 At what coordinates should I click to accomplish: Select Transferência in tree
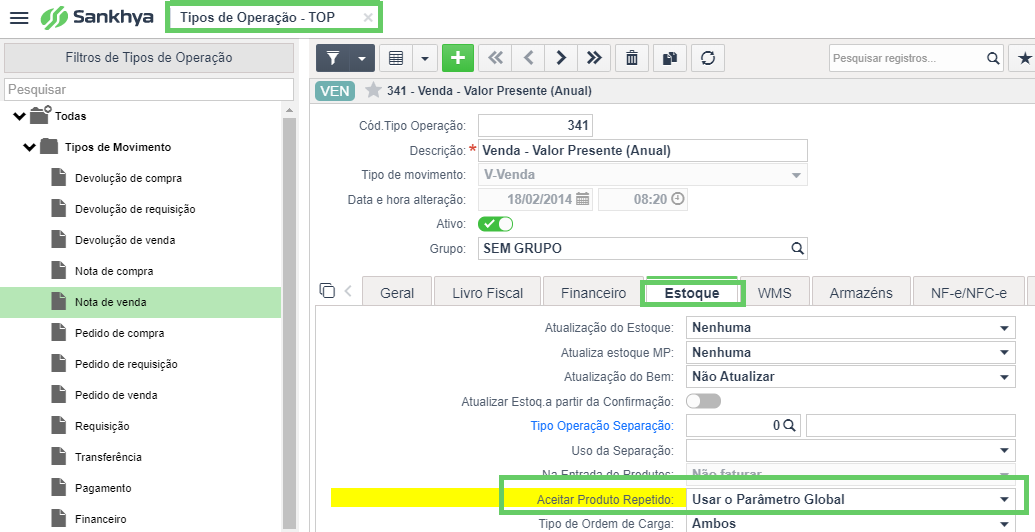(x=108, y=457)
